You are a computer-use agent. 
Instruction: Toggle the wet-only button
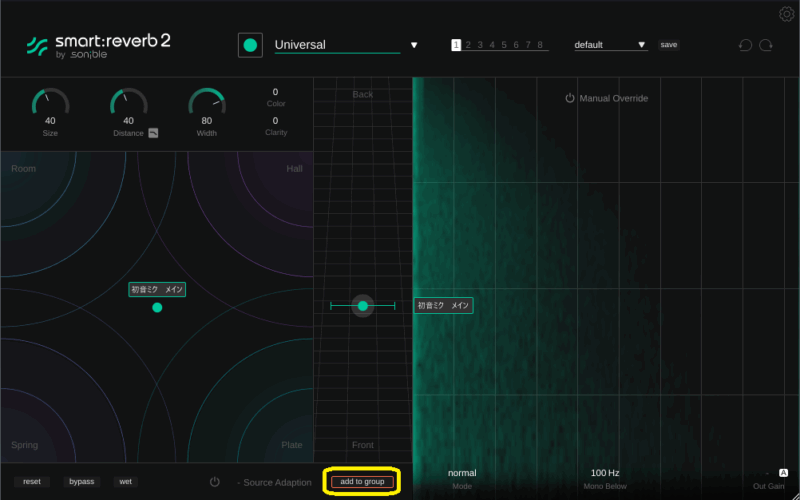pos(126,482)
